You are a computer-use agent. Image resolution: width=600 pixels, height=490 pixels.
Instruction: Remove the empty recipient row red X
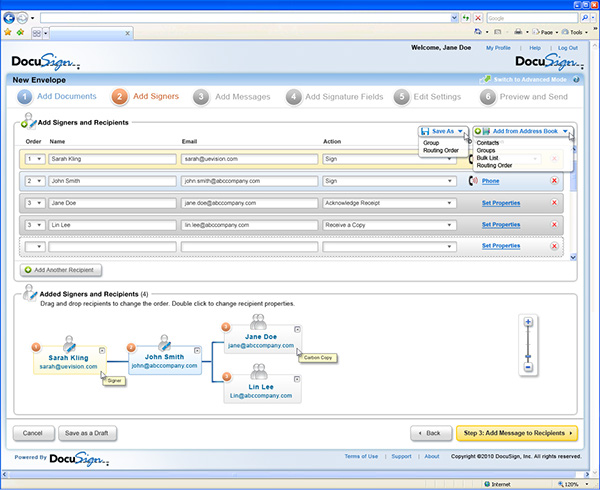point(554,246)
